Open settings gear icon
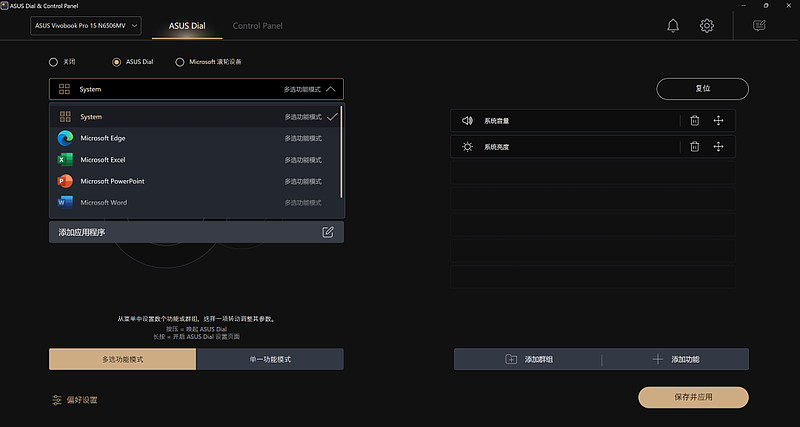Viewport: 800px width, 427px height. click(x=707, y=26)
